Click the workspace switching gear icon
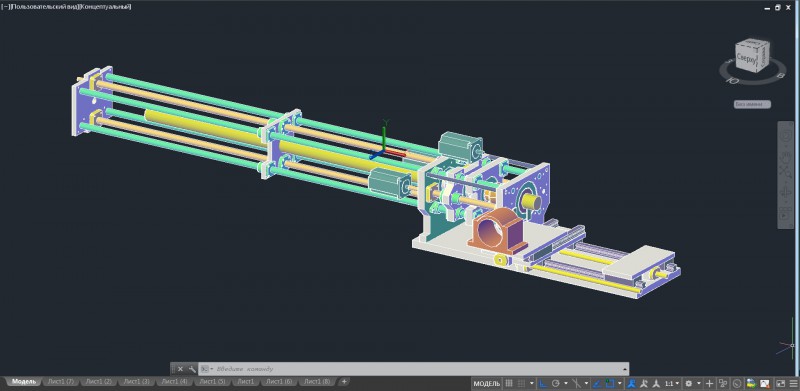Image resolution: width=800 pixels, height=391 pixels. 689,383
